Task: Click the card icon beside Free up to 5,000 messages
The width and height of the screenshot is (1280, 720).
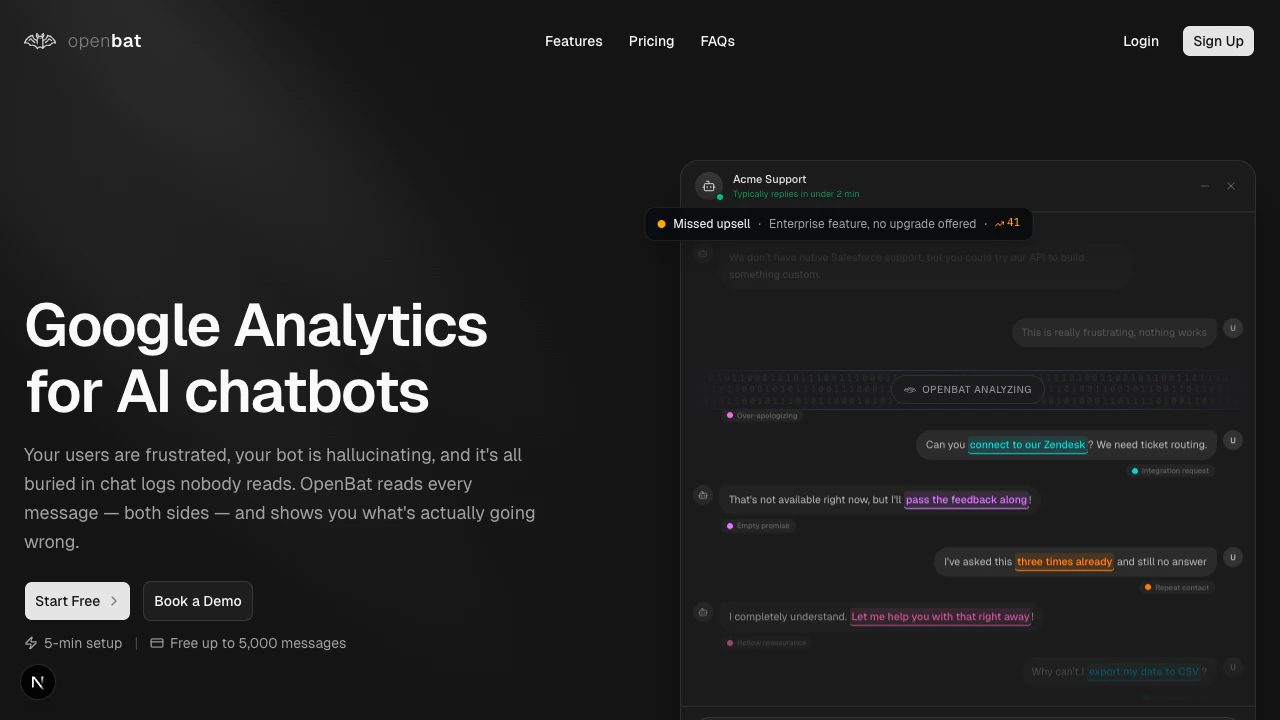Action: [x=157, y=643]
